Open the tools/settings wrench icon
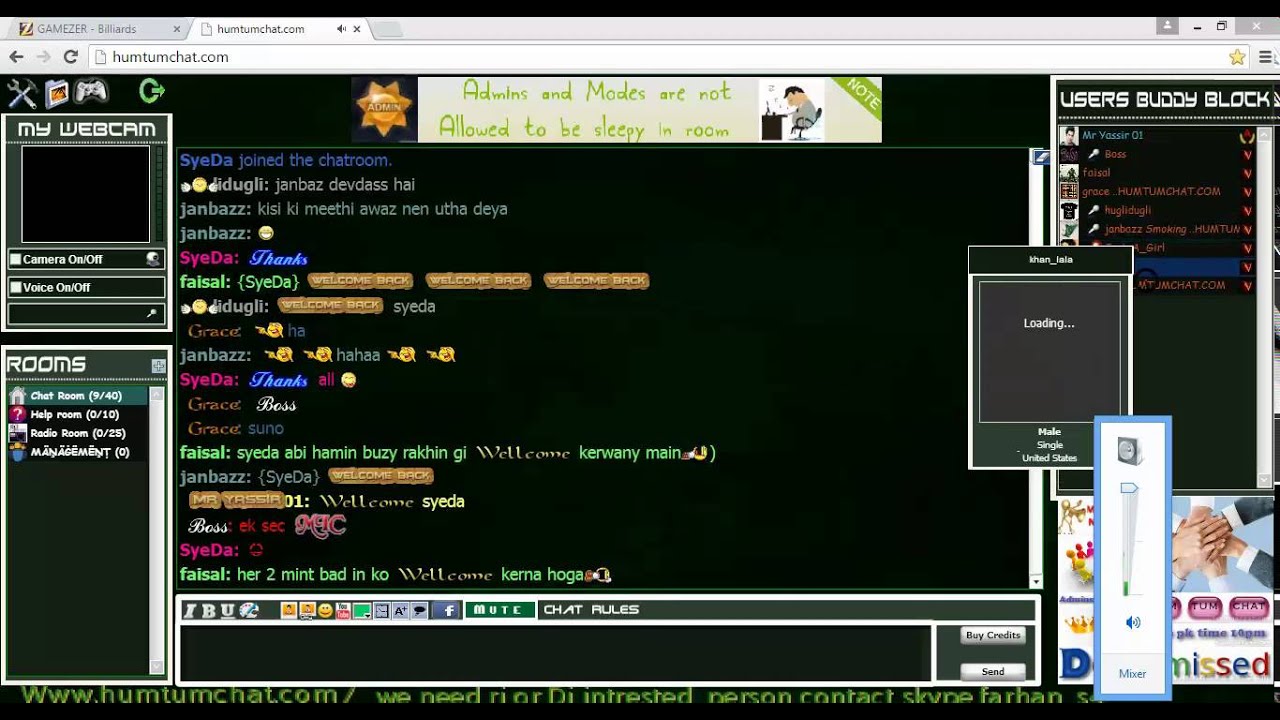The image size is (1280, 720). coord(21,93)
